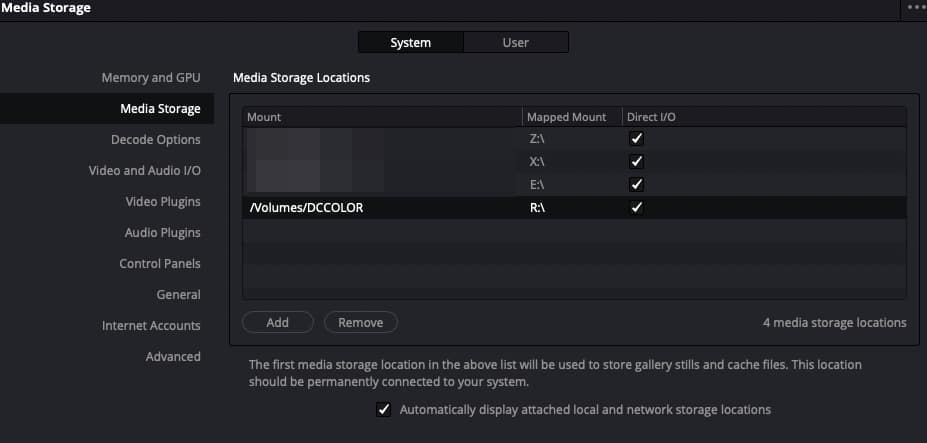
Task: Toggle Direct I/O for E:\ mount
Action: [637, 185]
